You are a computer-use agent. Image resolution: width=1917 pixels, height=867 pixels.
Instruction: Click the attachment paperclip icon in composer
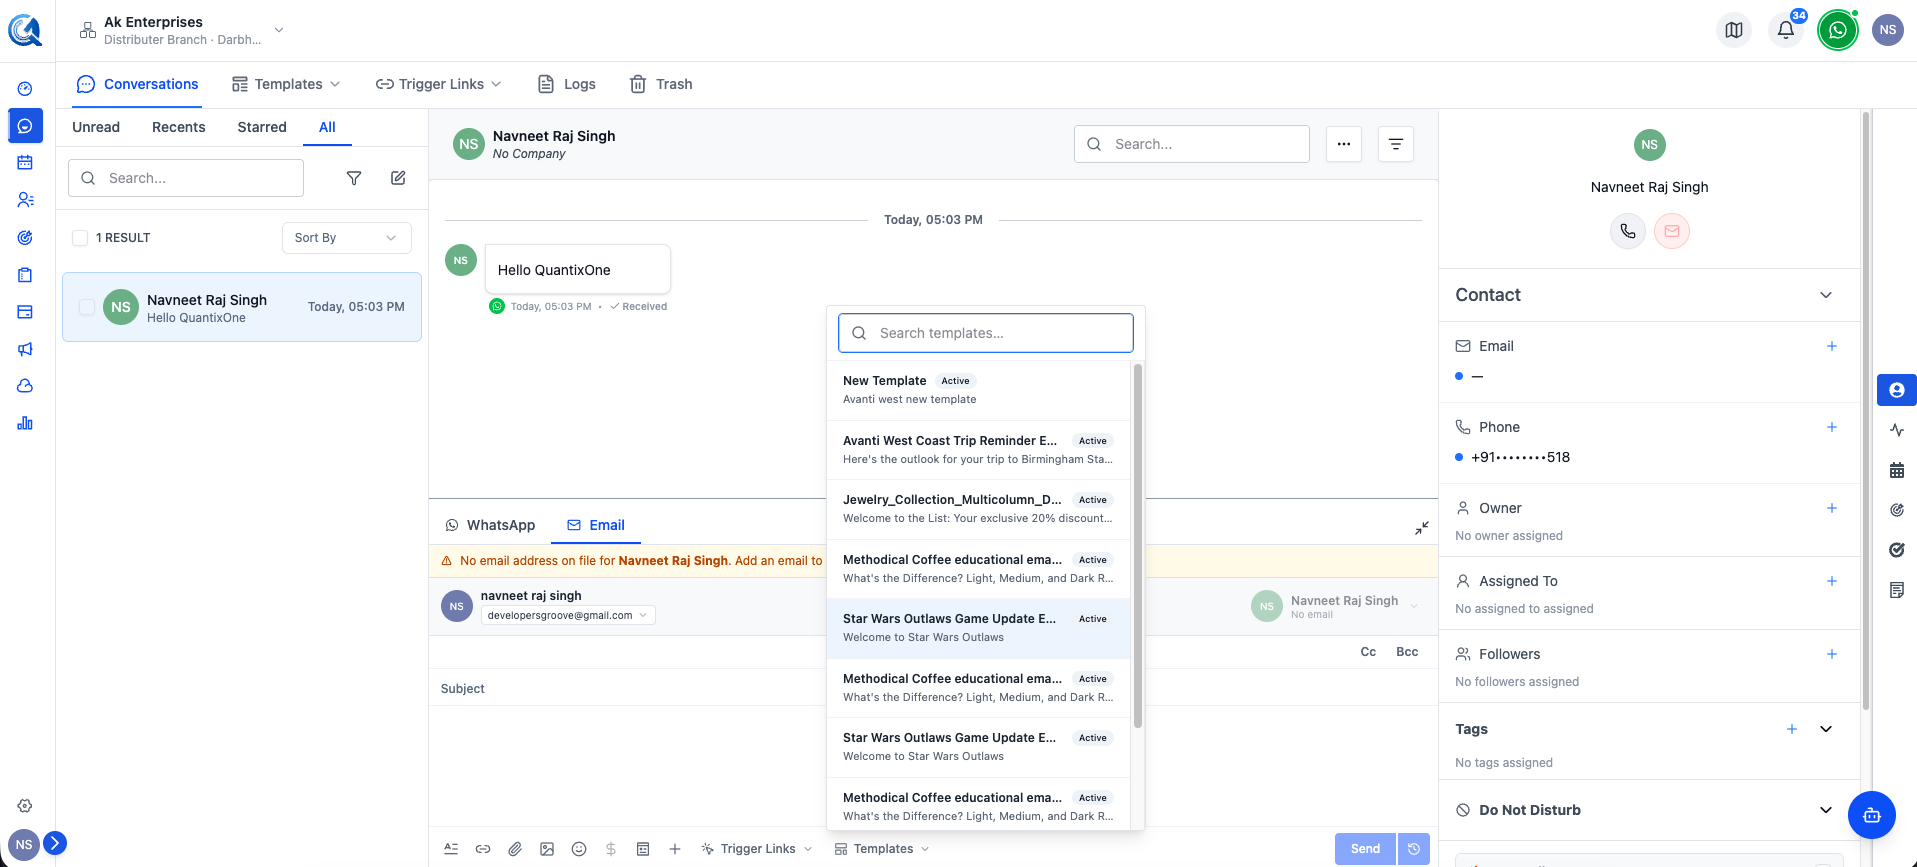[x=515, y=849]
